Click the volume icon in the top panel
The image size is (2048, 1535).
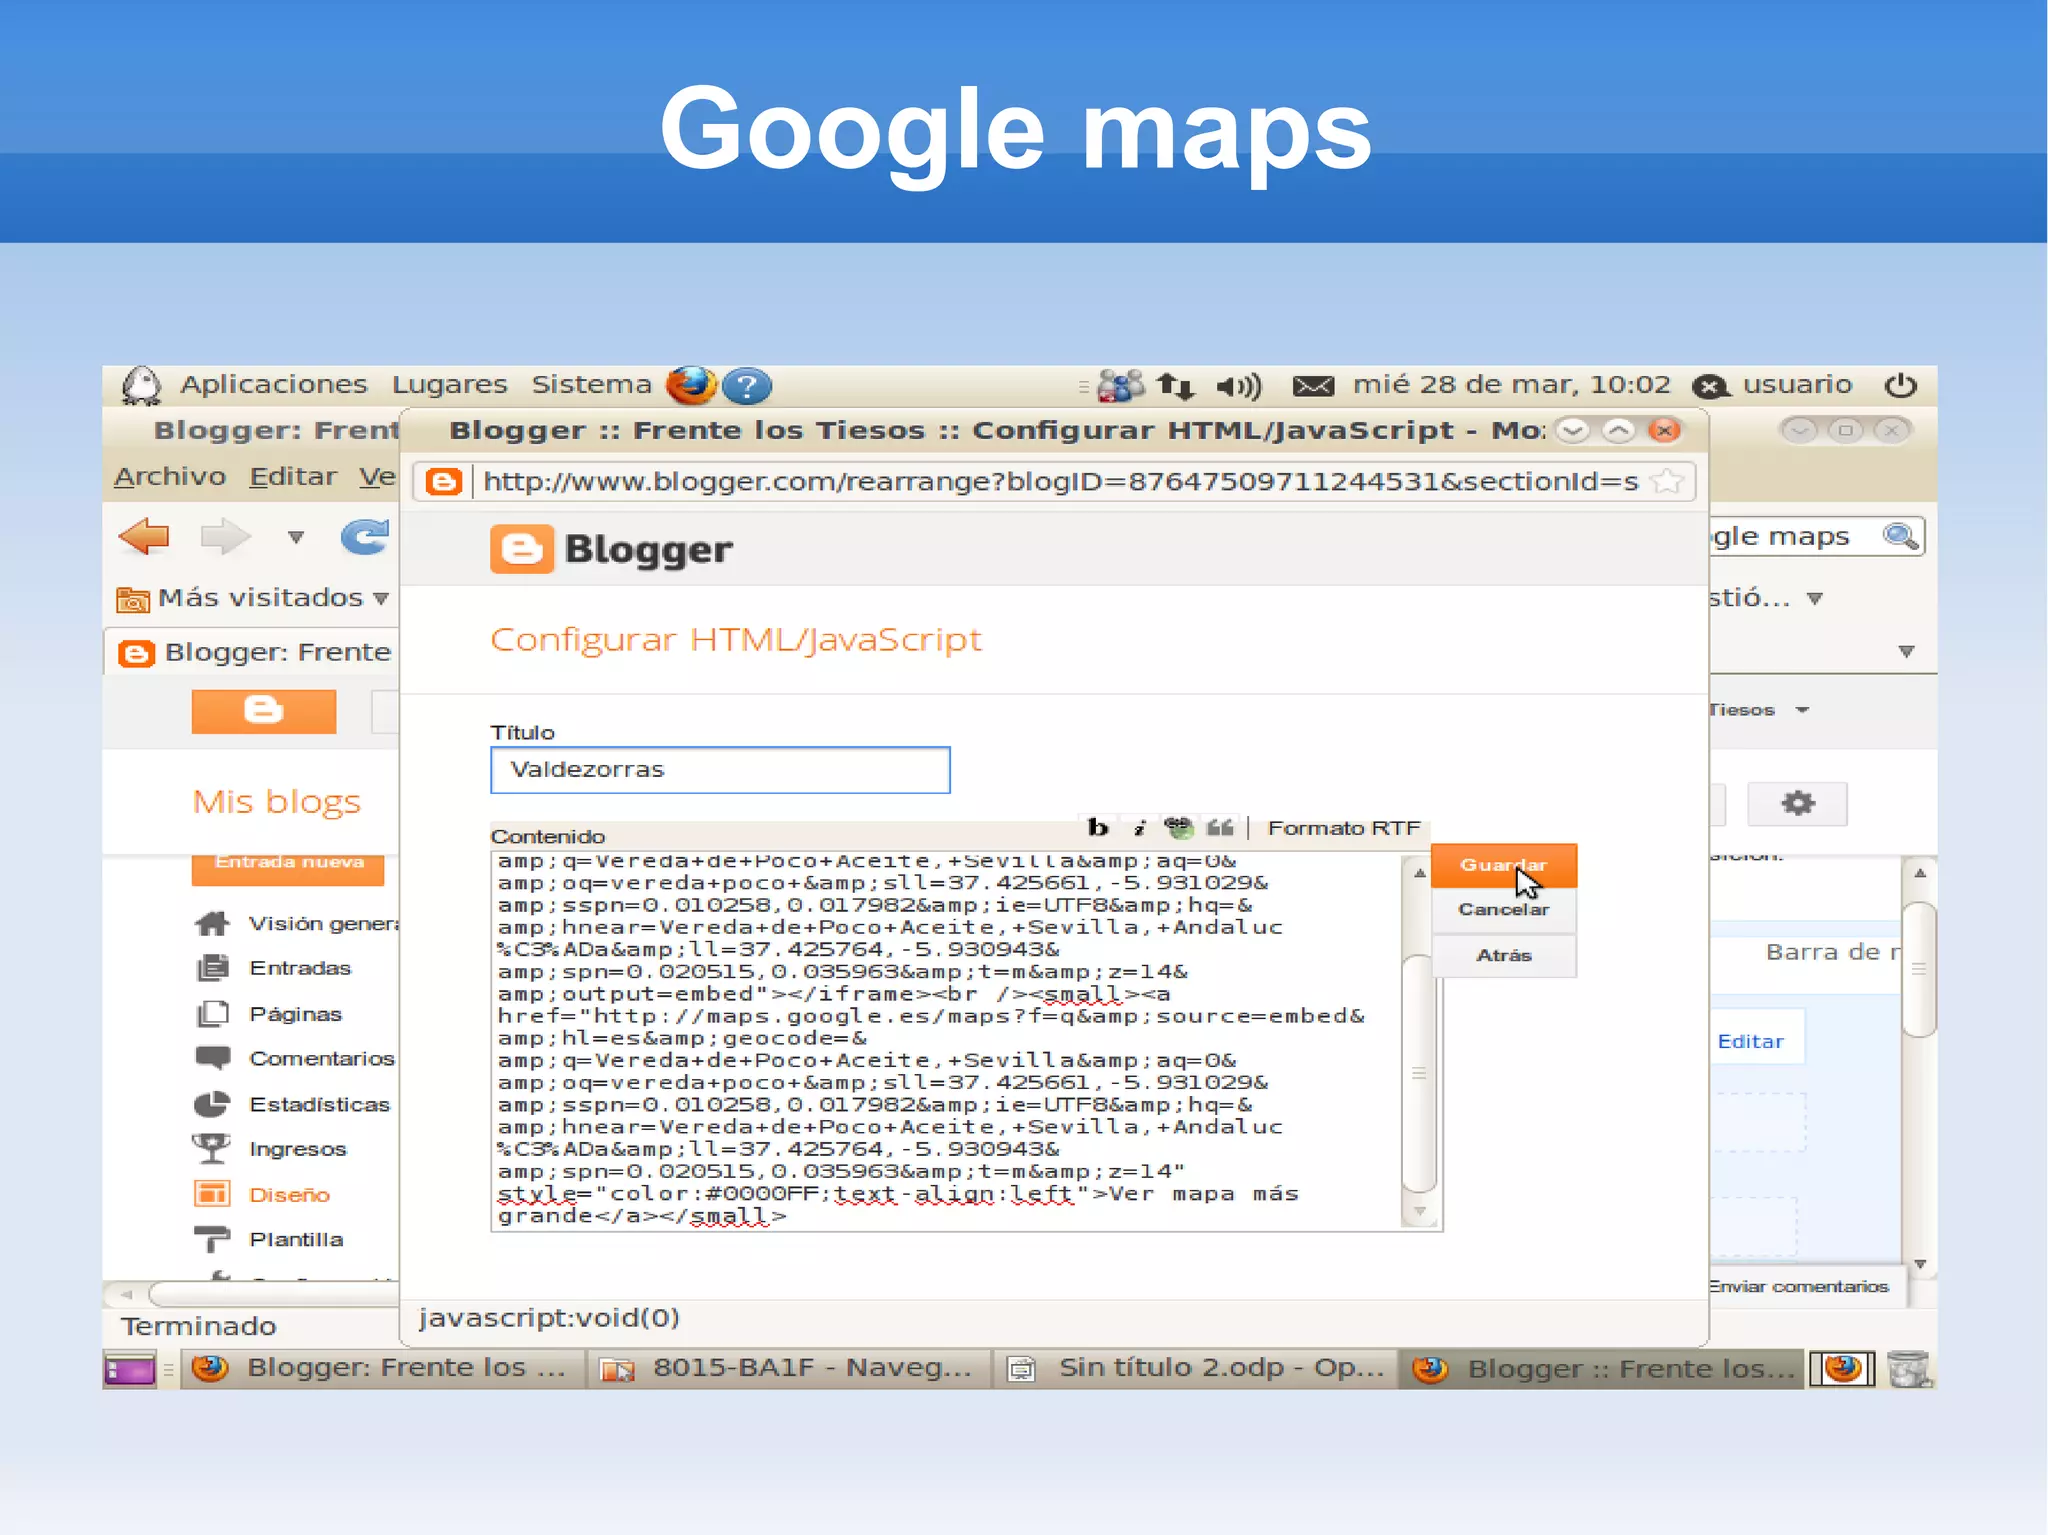(x=1239, y=385)
